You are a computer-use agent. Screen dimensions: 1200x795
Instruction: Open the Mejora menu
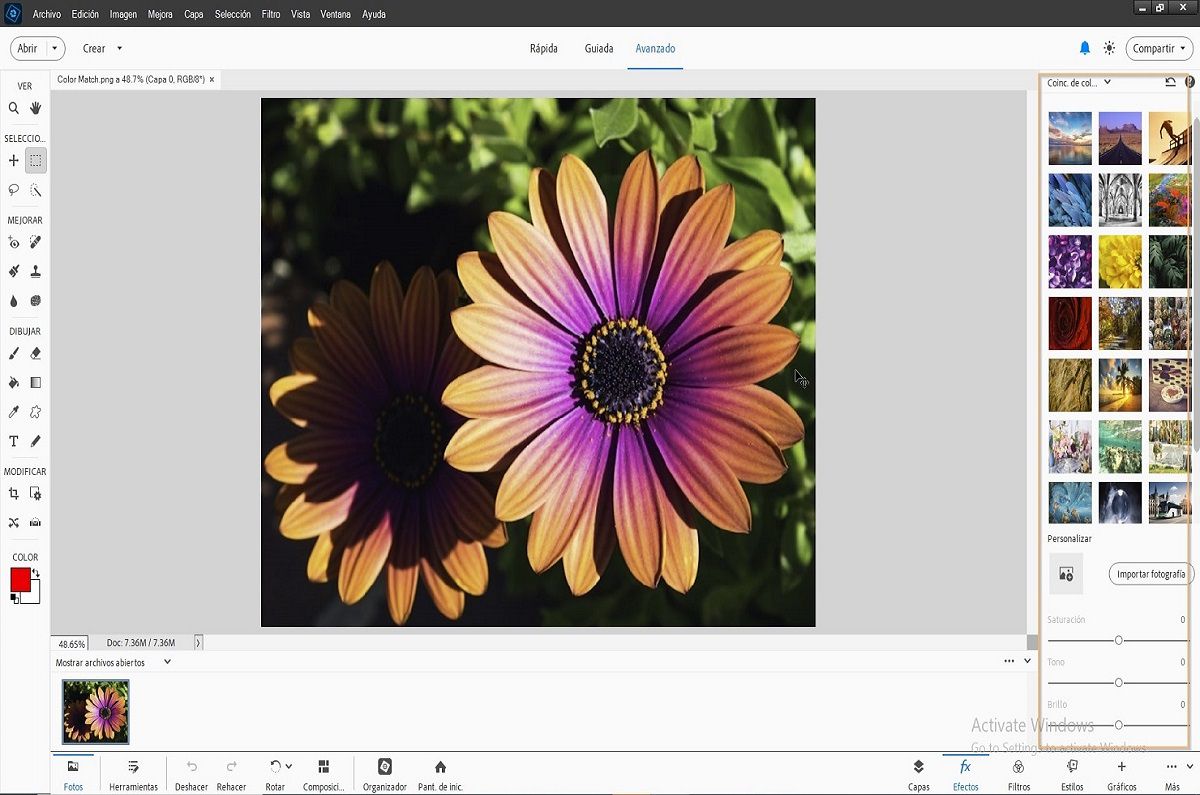(x=160, y=15)
